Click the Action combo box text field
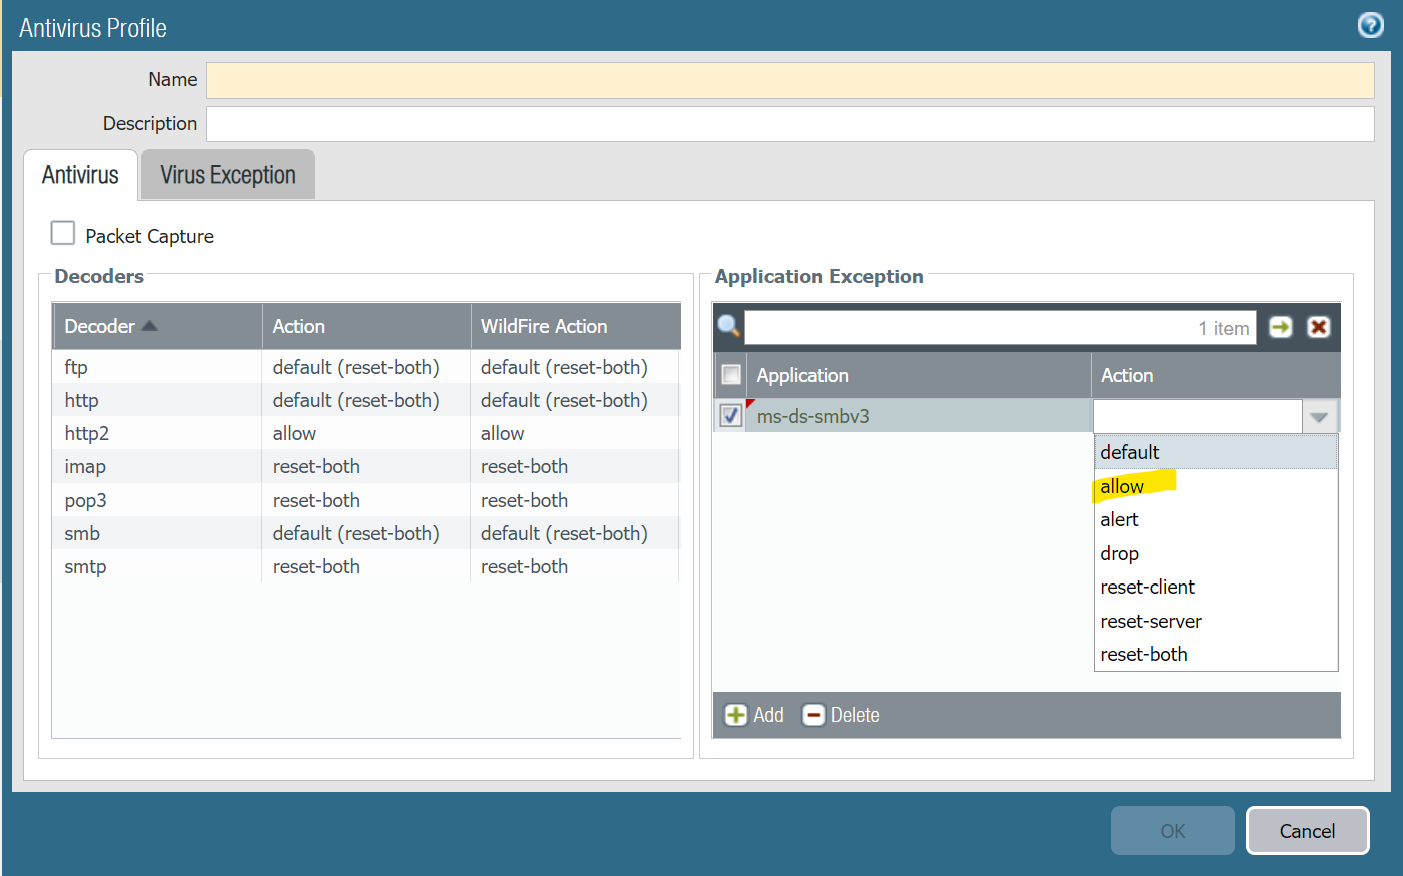 [x=1198, y=416]
